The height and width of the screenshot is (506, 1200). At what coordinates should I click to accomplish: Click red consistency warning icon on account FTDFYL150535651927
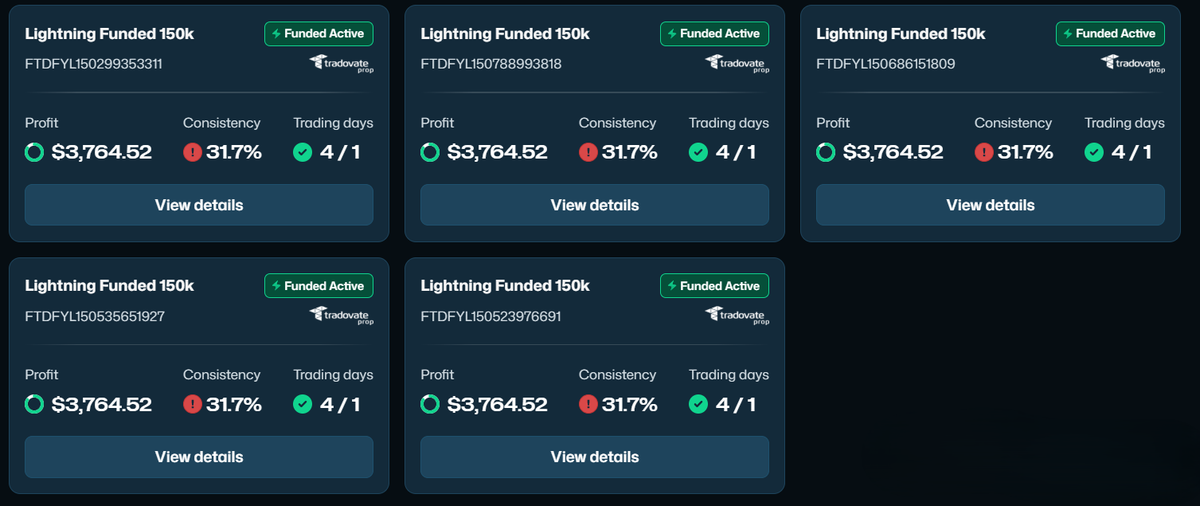[193, 404]
